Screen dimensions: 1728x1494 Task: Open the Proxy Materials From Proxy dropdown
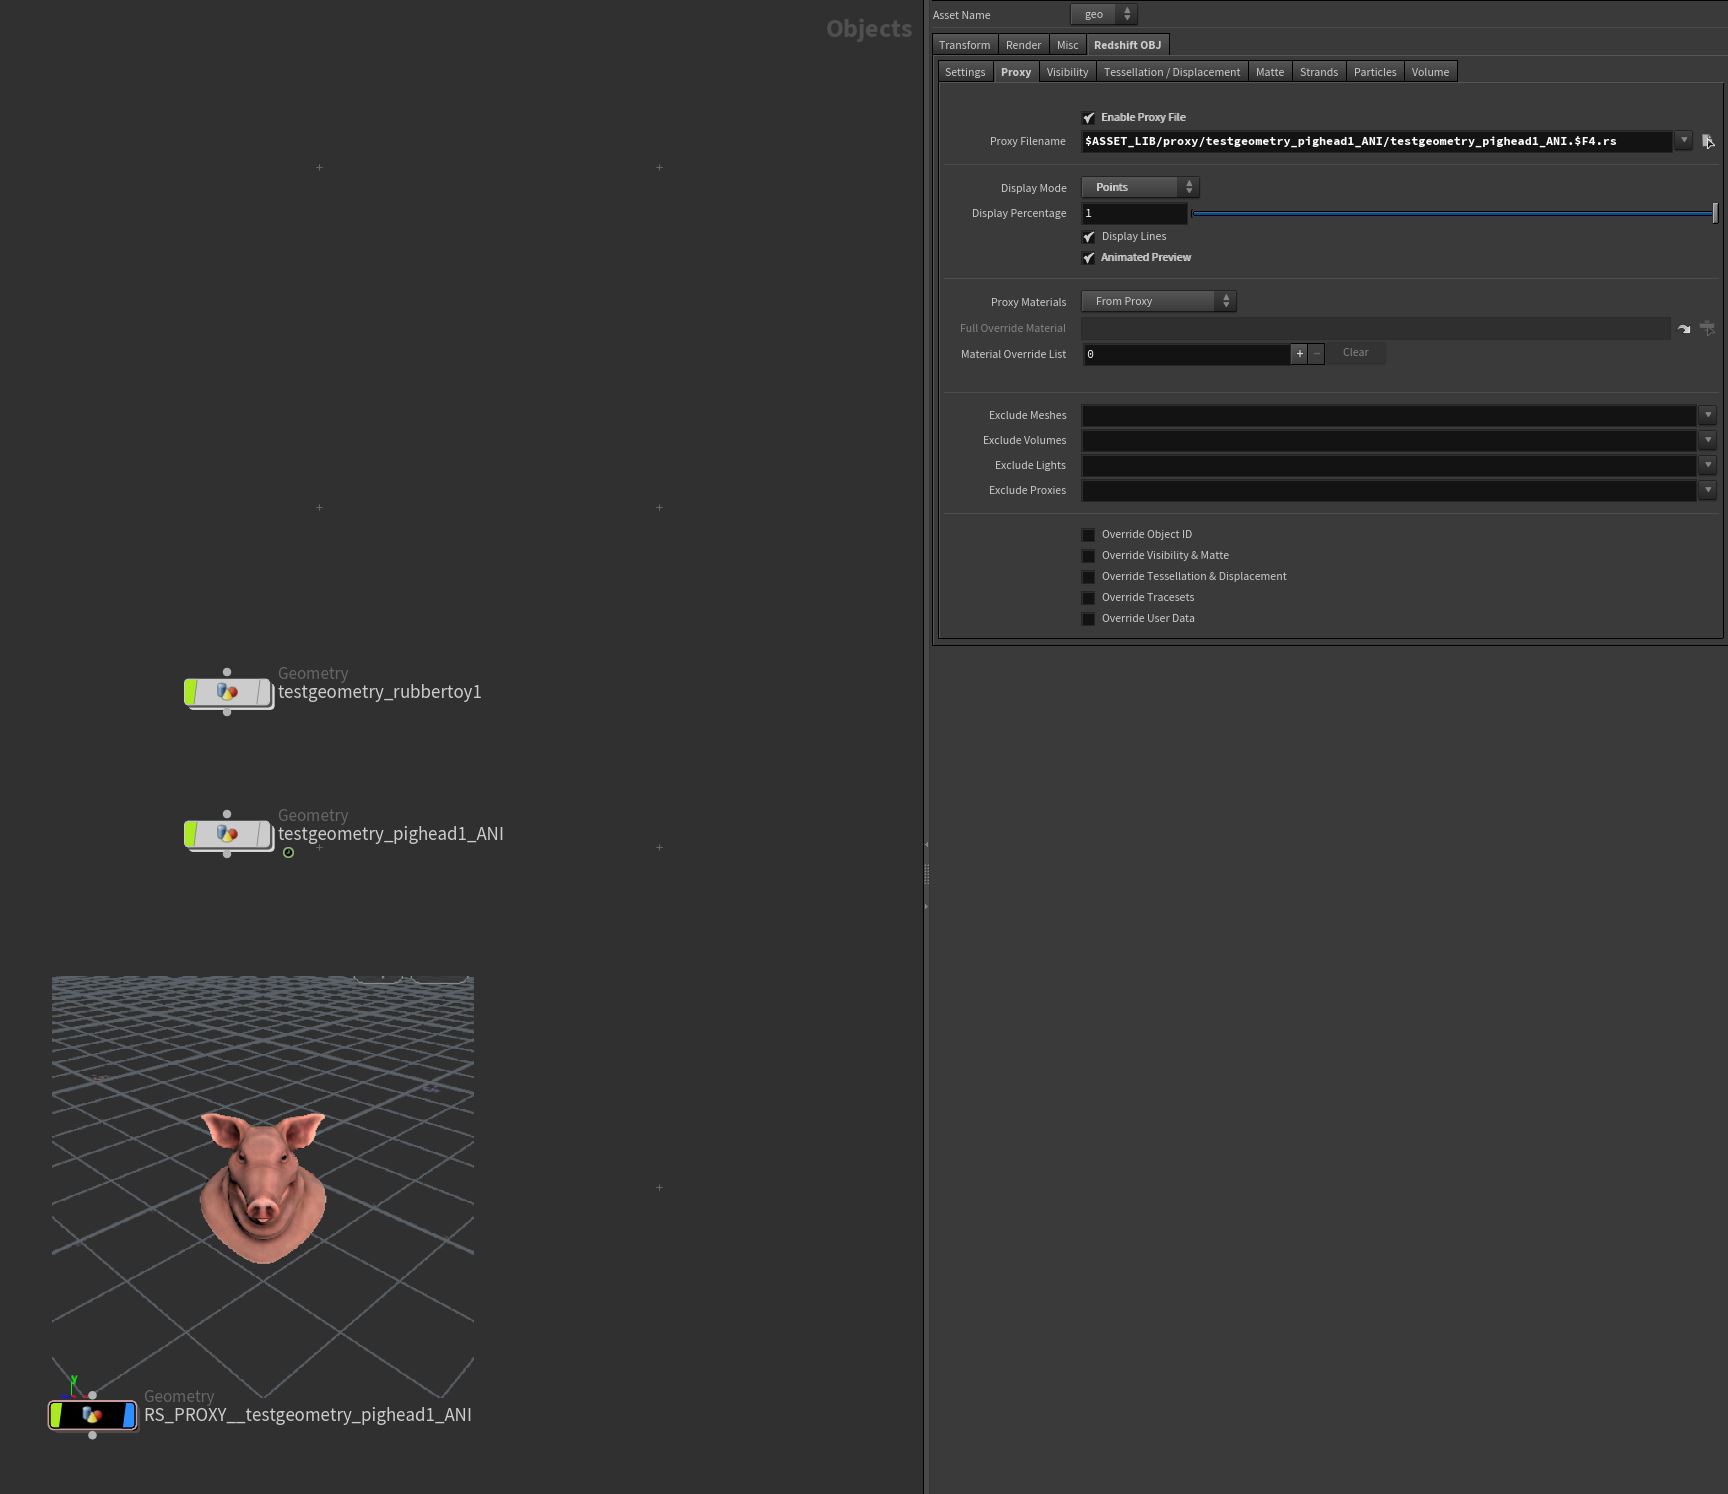(1158, 301)
